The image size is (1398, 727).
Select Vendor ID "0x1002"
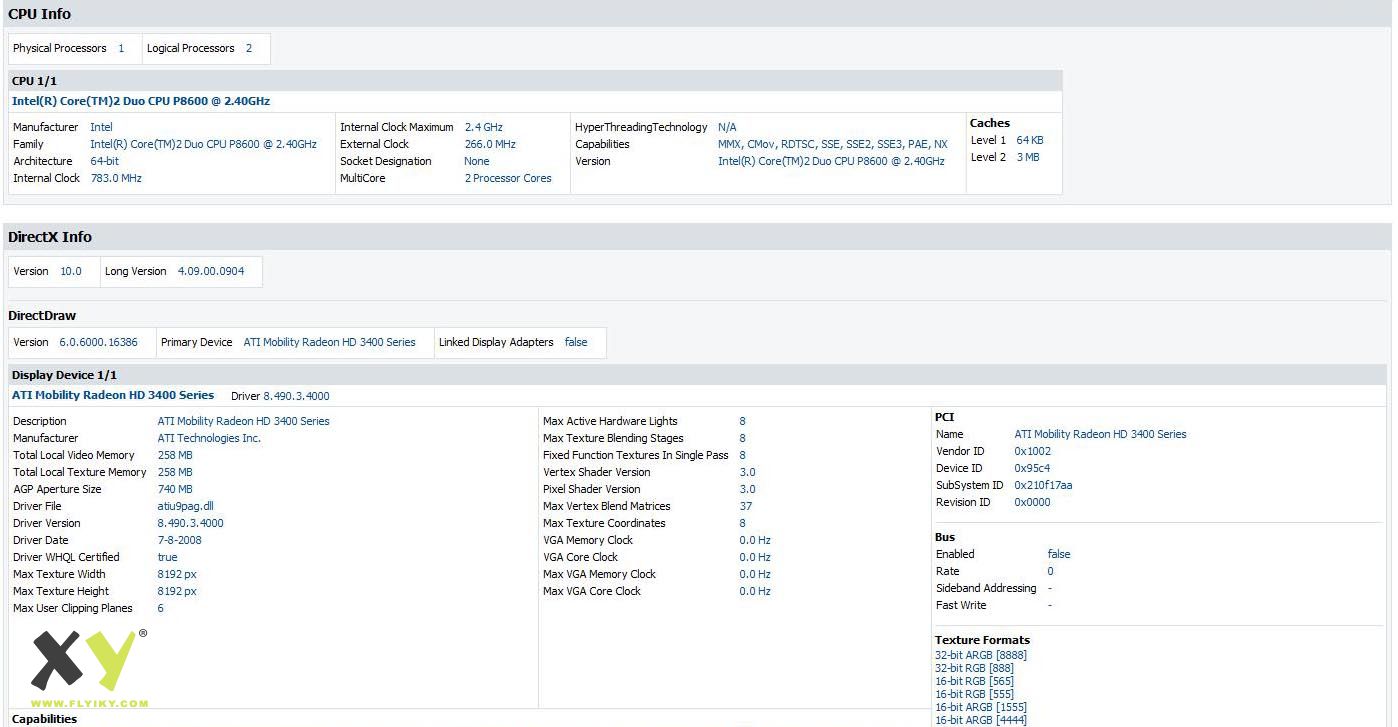pos(1032,451)
